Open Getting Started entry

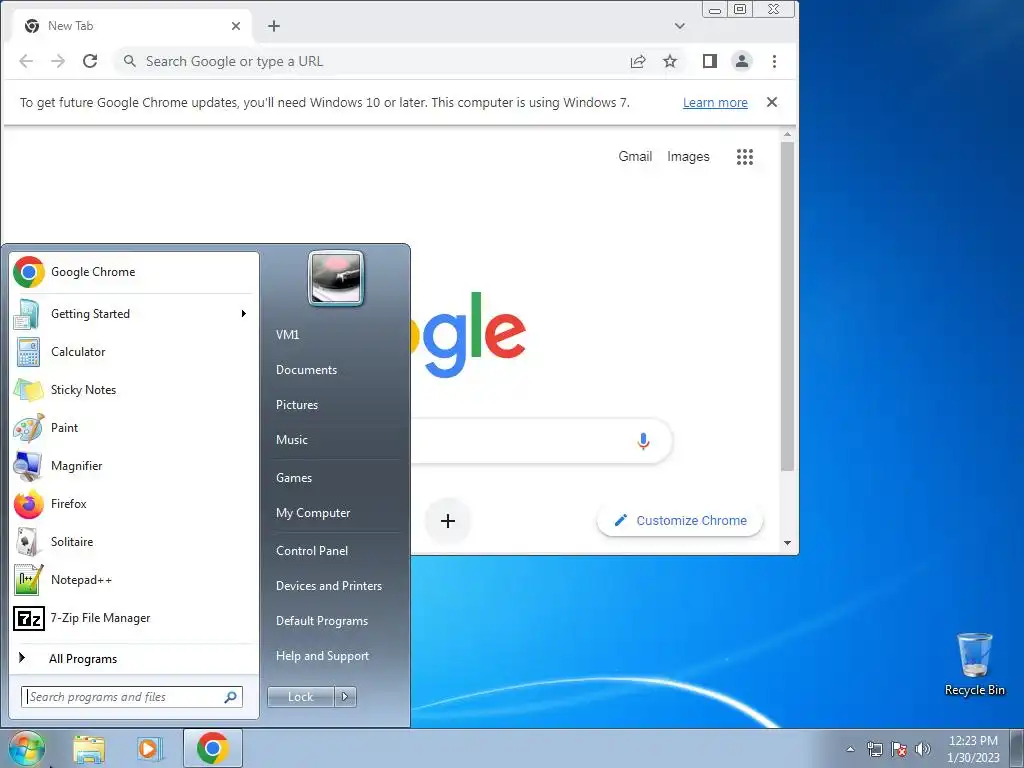(x=133, y=314)
